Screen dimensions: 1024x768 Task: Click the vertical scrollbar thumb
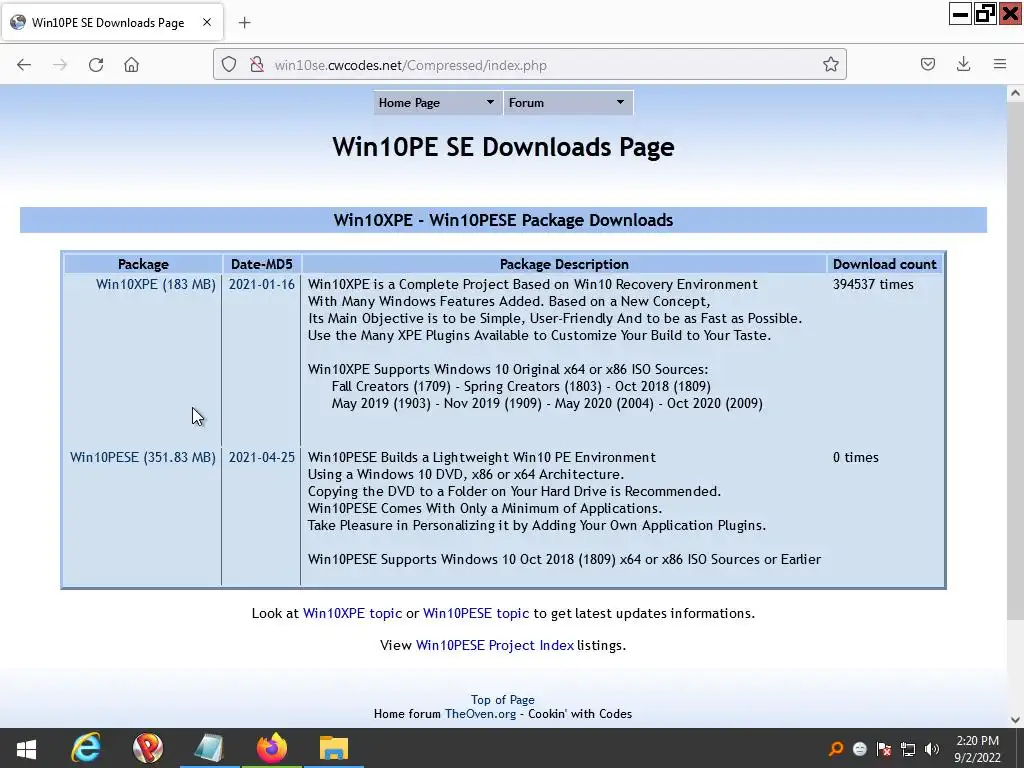pyautogui.click(x=1015, y=360)
